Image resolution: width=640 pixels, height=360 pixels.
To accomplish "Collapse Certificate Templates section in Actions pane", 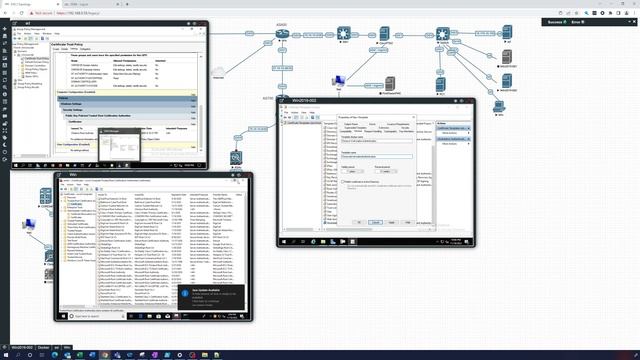I will [469, 129].
